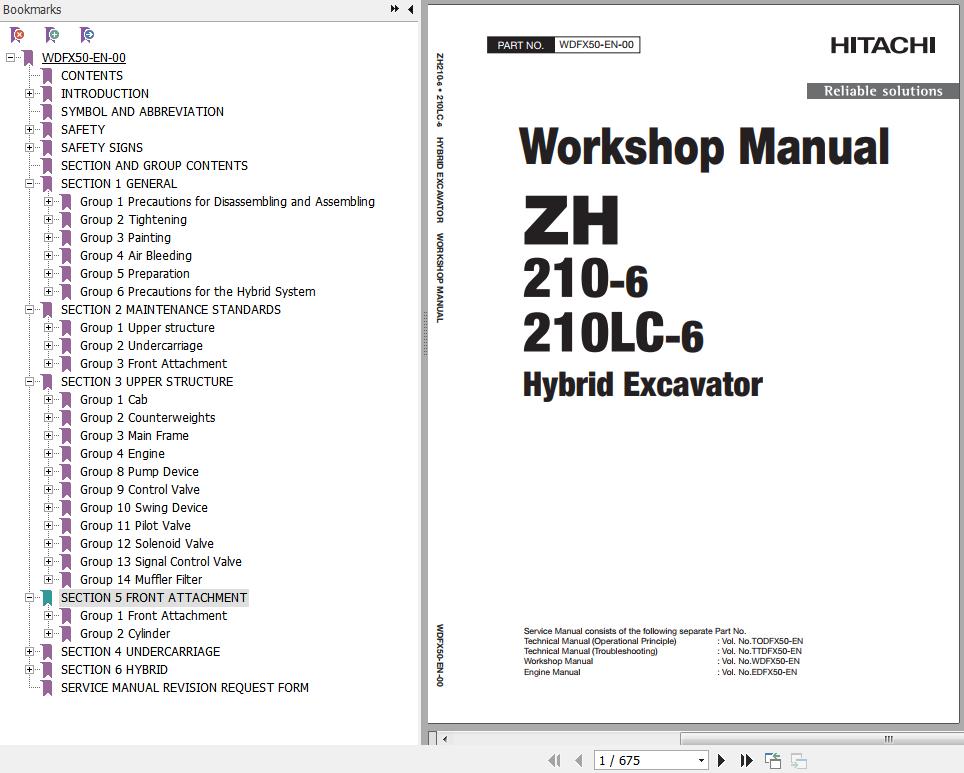Click the Reliable solutions banner
Image resolution: width=964 pixels, height=773 pixels.
click(x=883, y=91)
